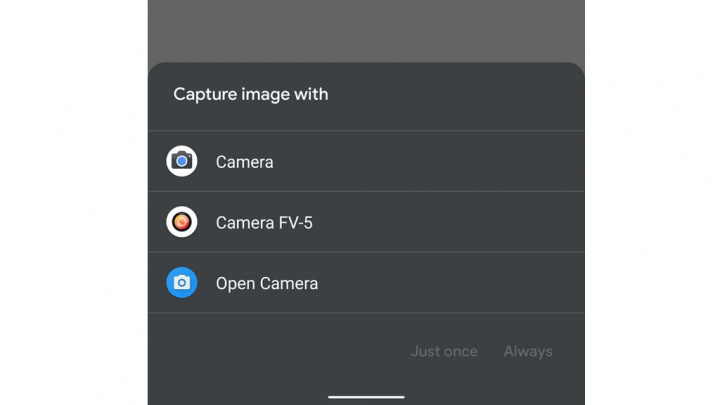Click the blue lens center of Camera icon
720x405 pixels.
[x=182, y=162]
